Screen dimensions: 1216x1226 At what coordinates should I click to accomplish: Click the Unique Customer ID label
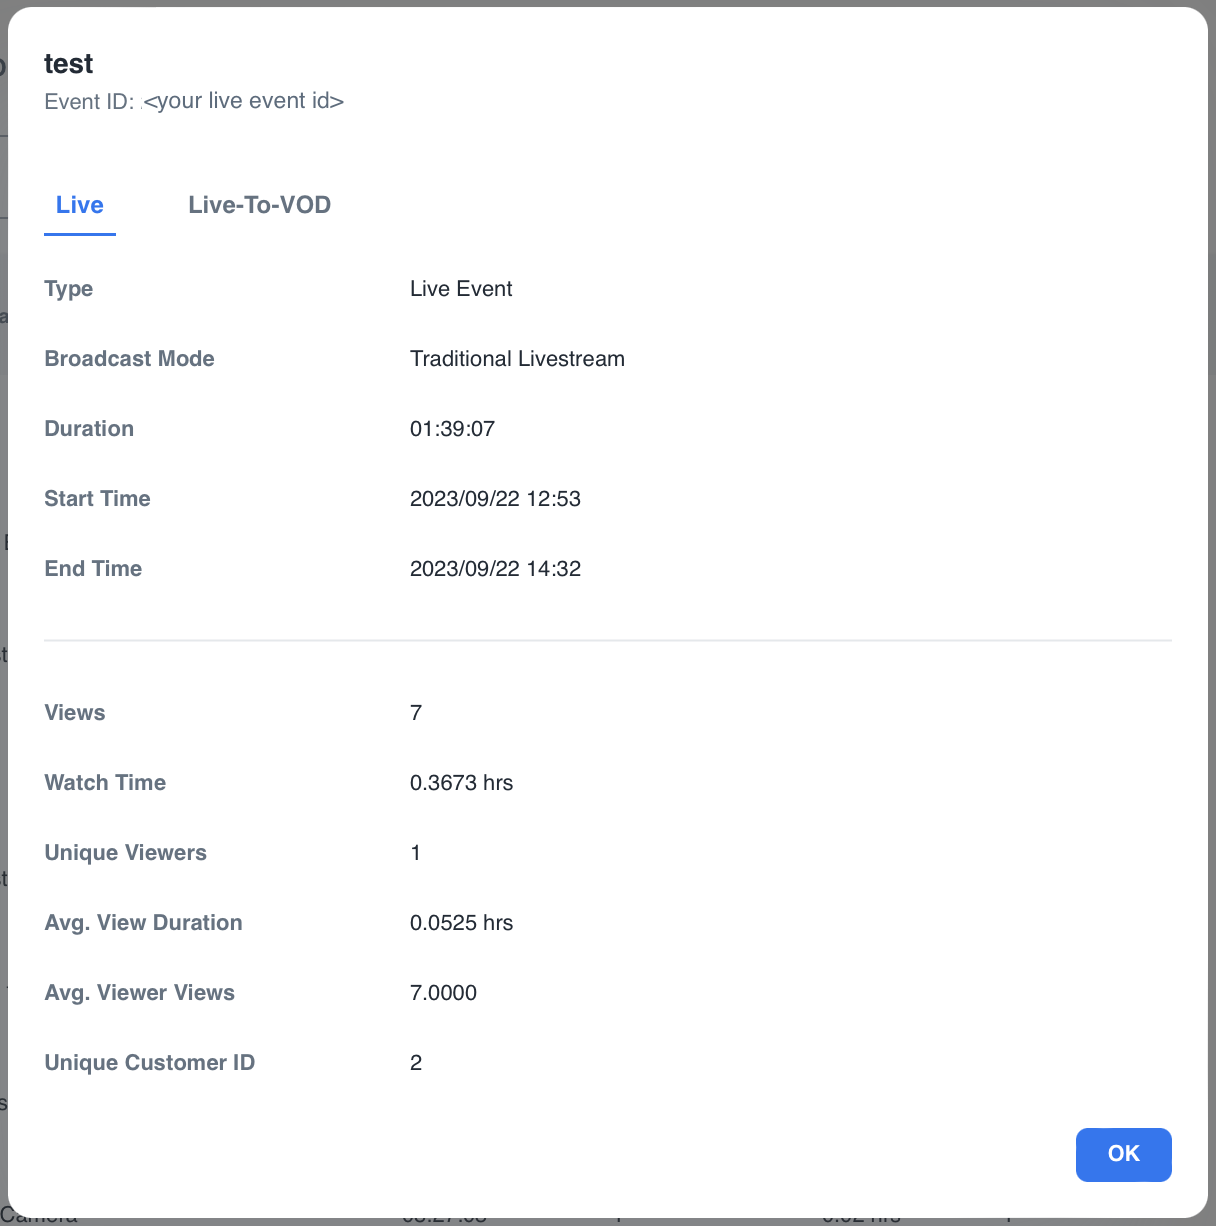click(x=149, y=1063)
